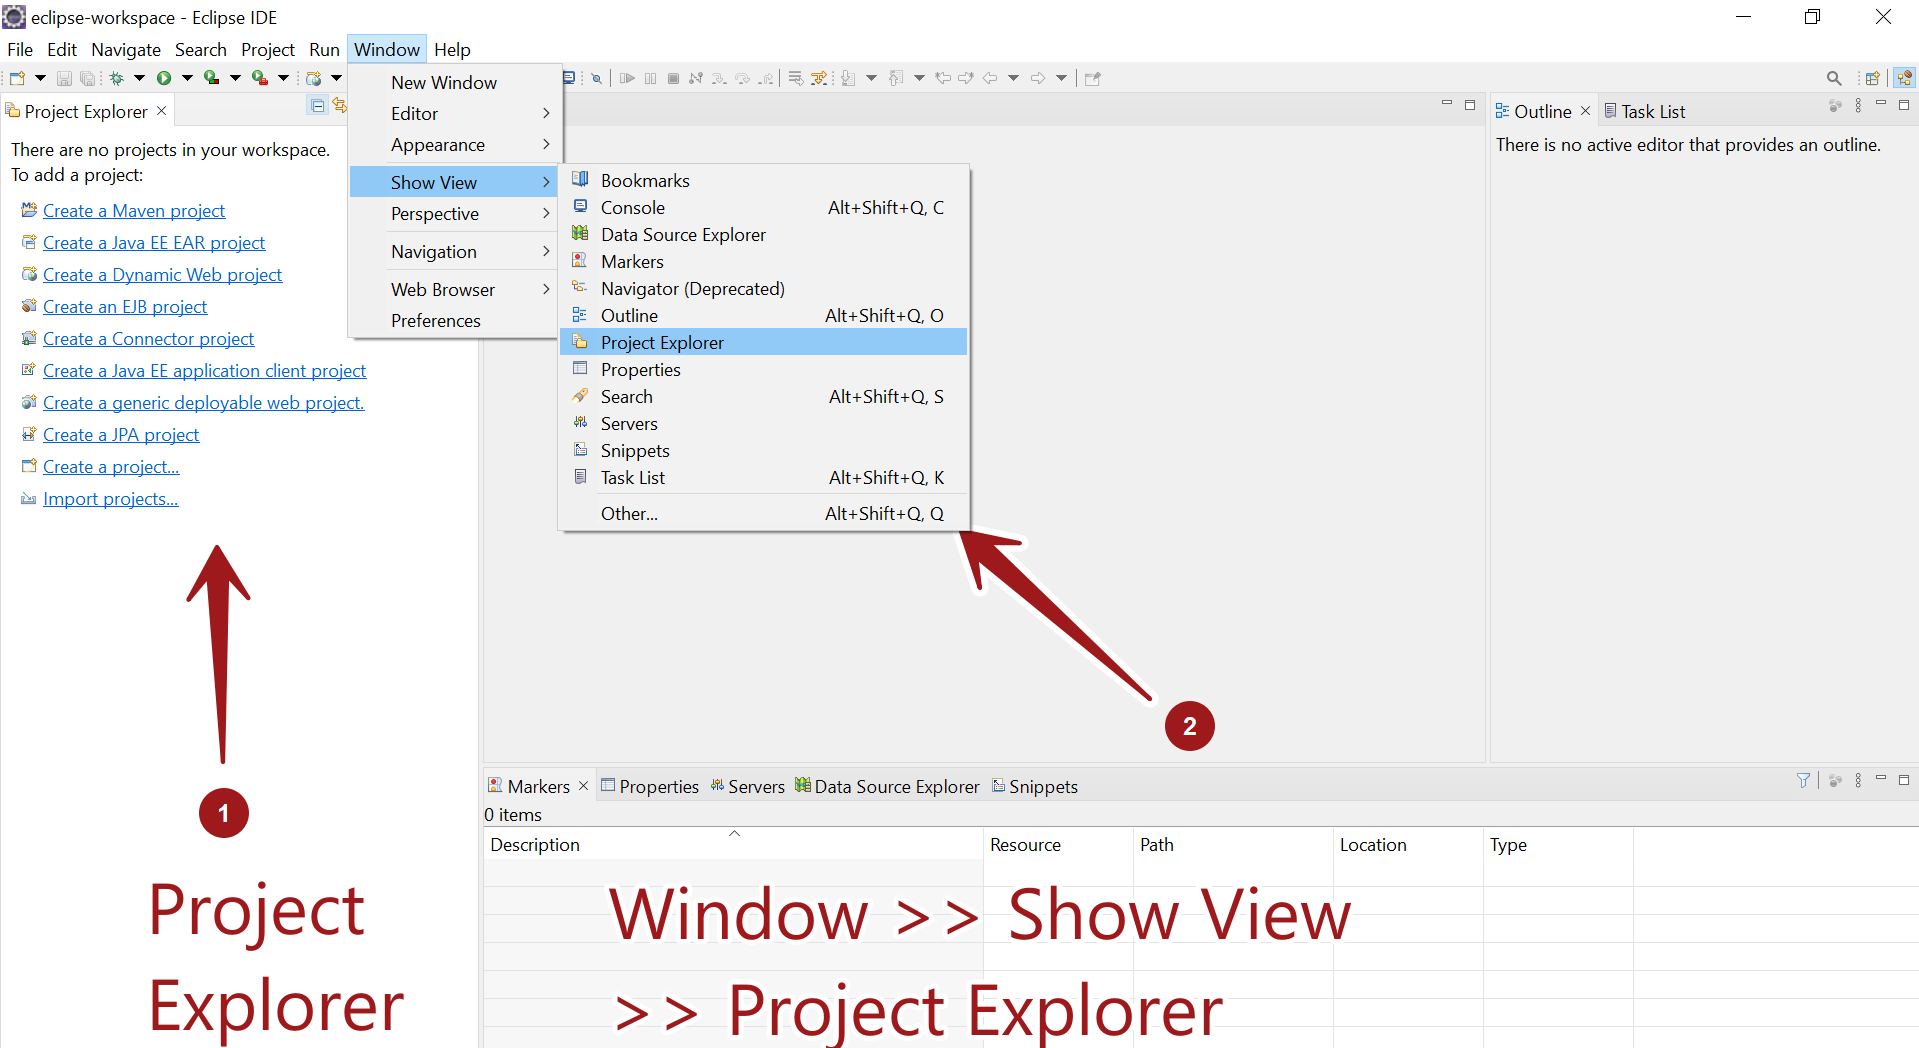
Task: Open the Coverage dropdown arrow
Action: point(235,78)
